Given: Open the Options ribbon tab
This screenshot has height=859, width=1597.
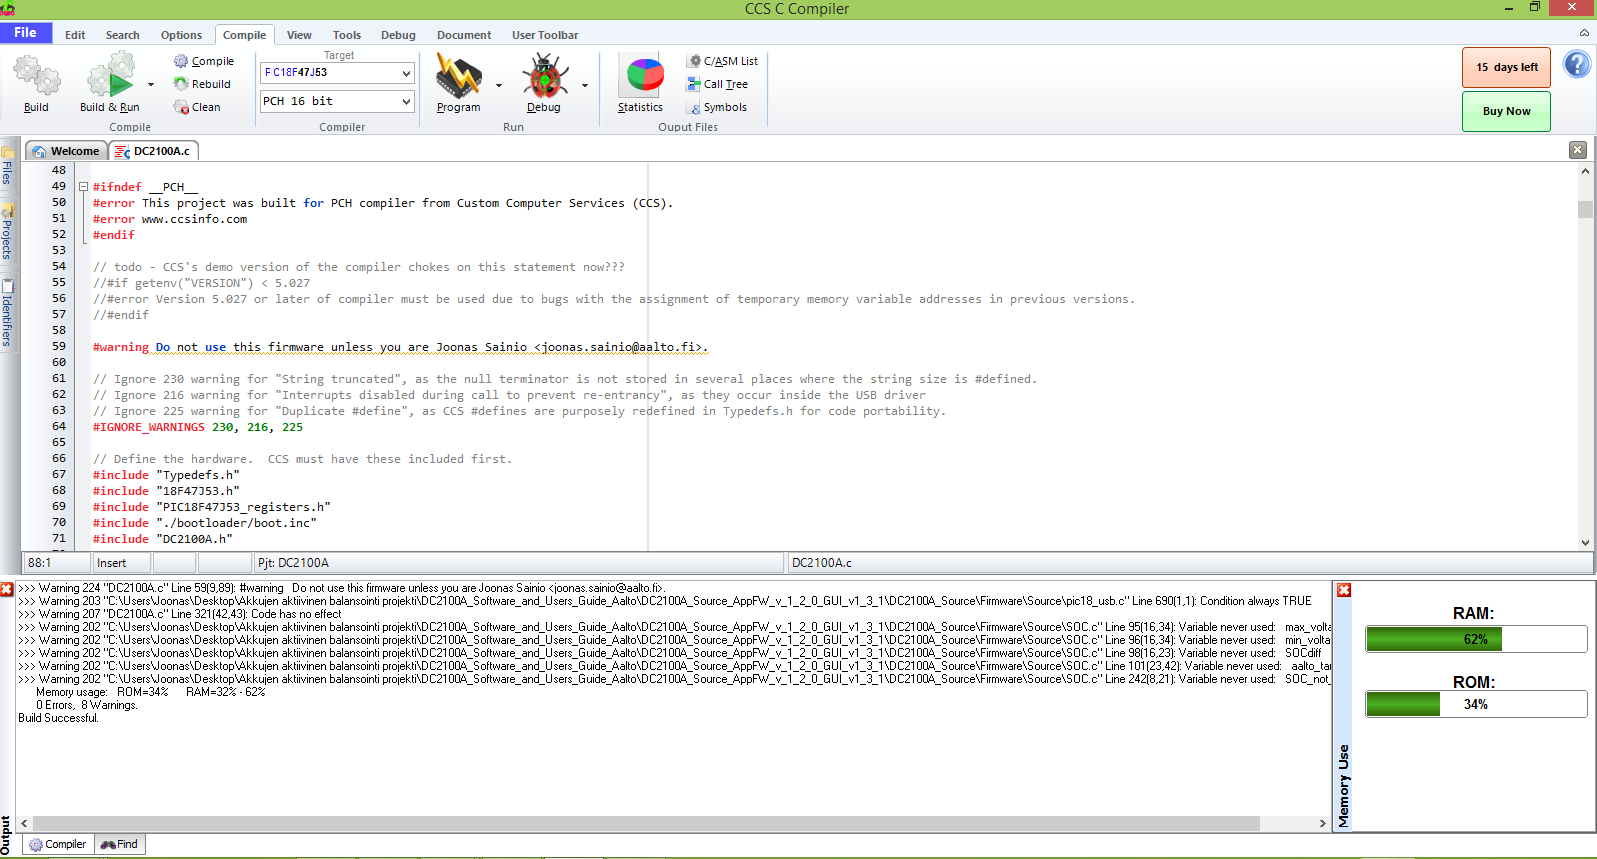Looking at the screenshot, I should [x=181, y=35].
